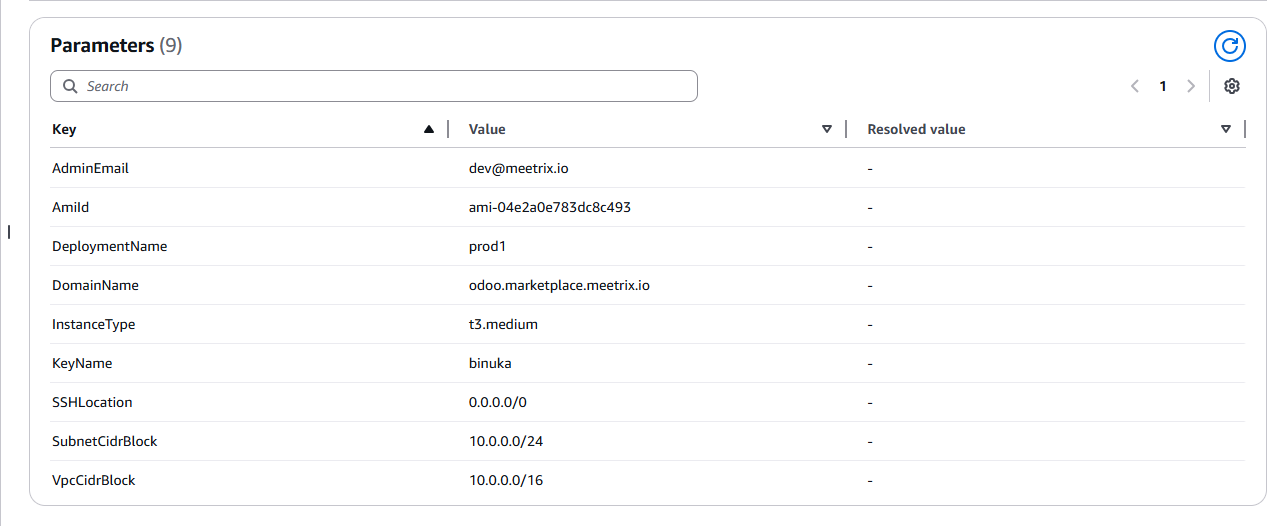Select the AdminEmail key cell
This screenshot has height=526, width=1278.
pyautogui.click(x=90, y=168)
